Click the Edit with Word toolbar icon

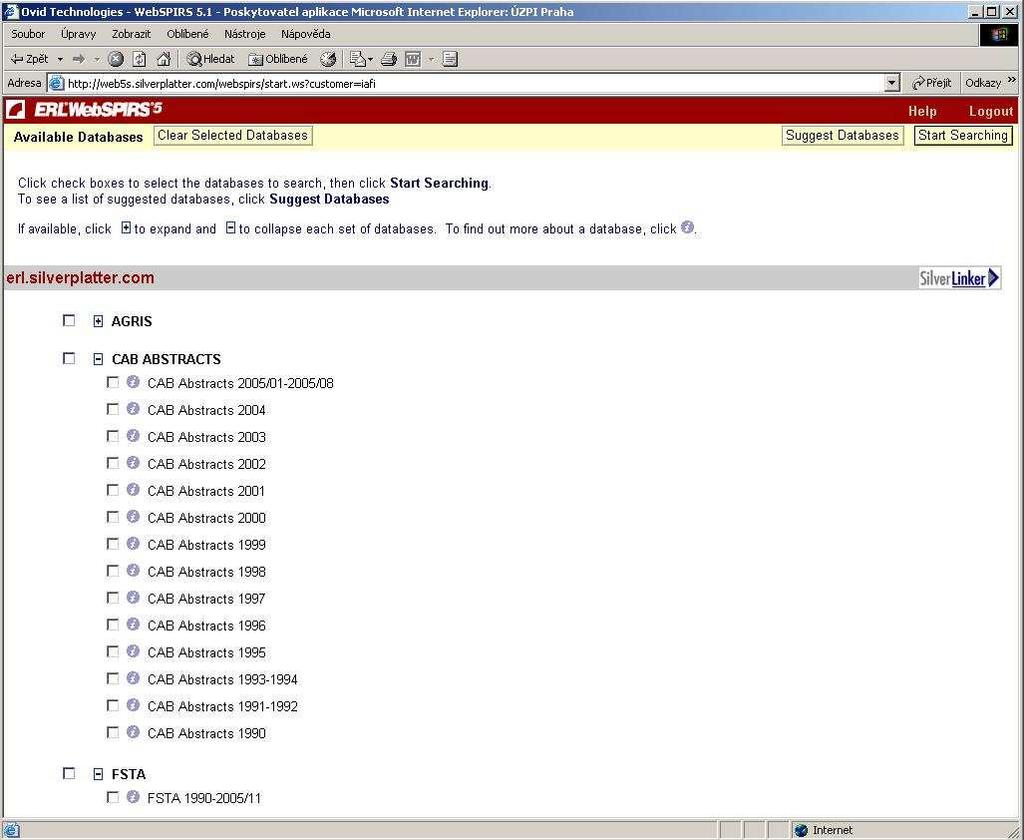tap(413, 59)
